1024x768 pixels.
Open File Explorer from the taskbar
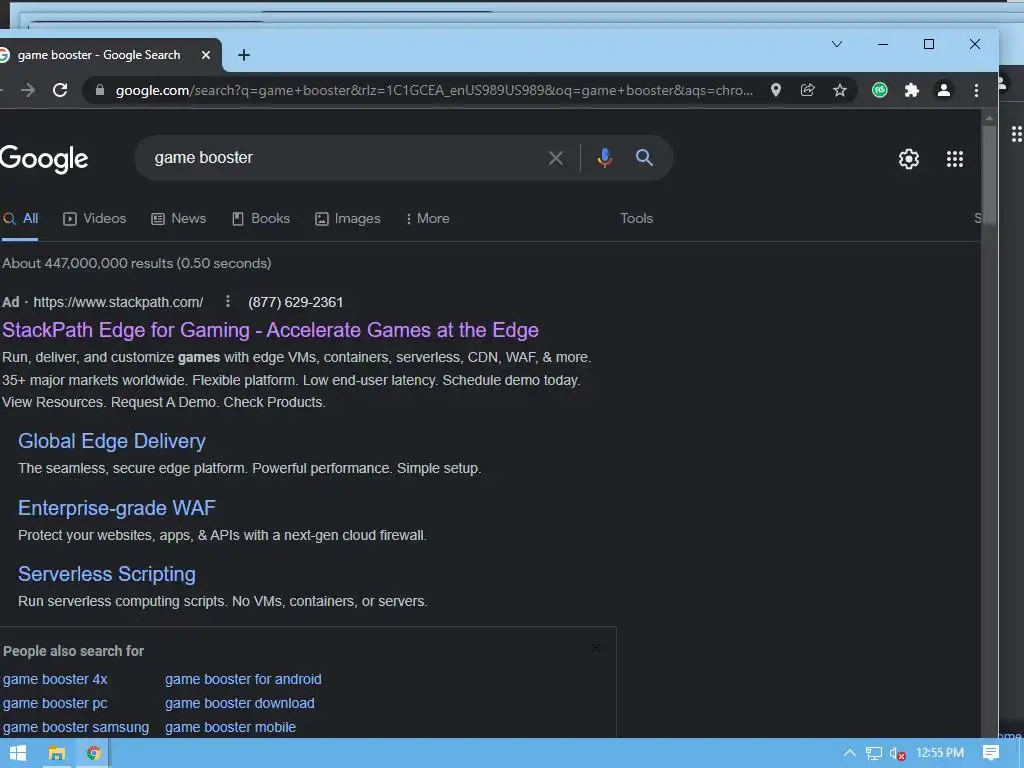57,754
